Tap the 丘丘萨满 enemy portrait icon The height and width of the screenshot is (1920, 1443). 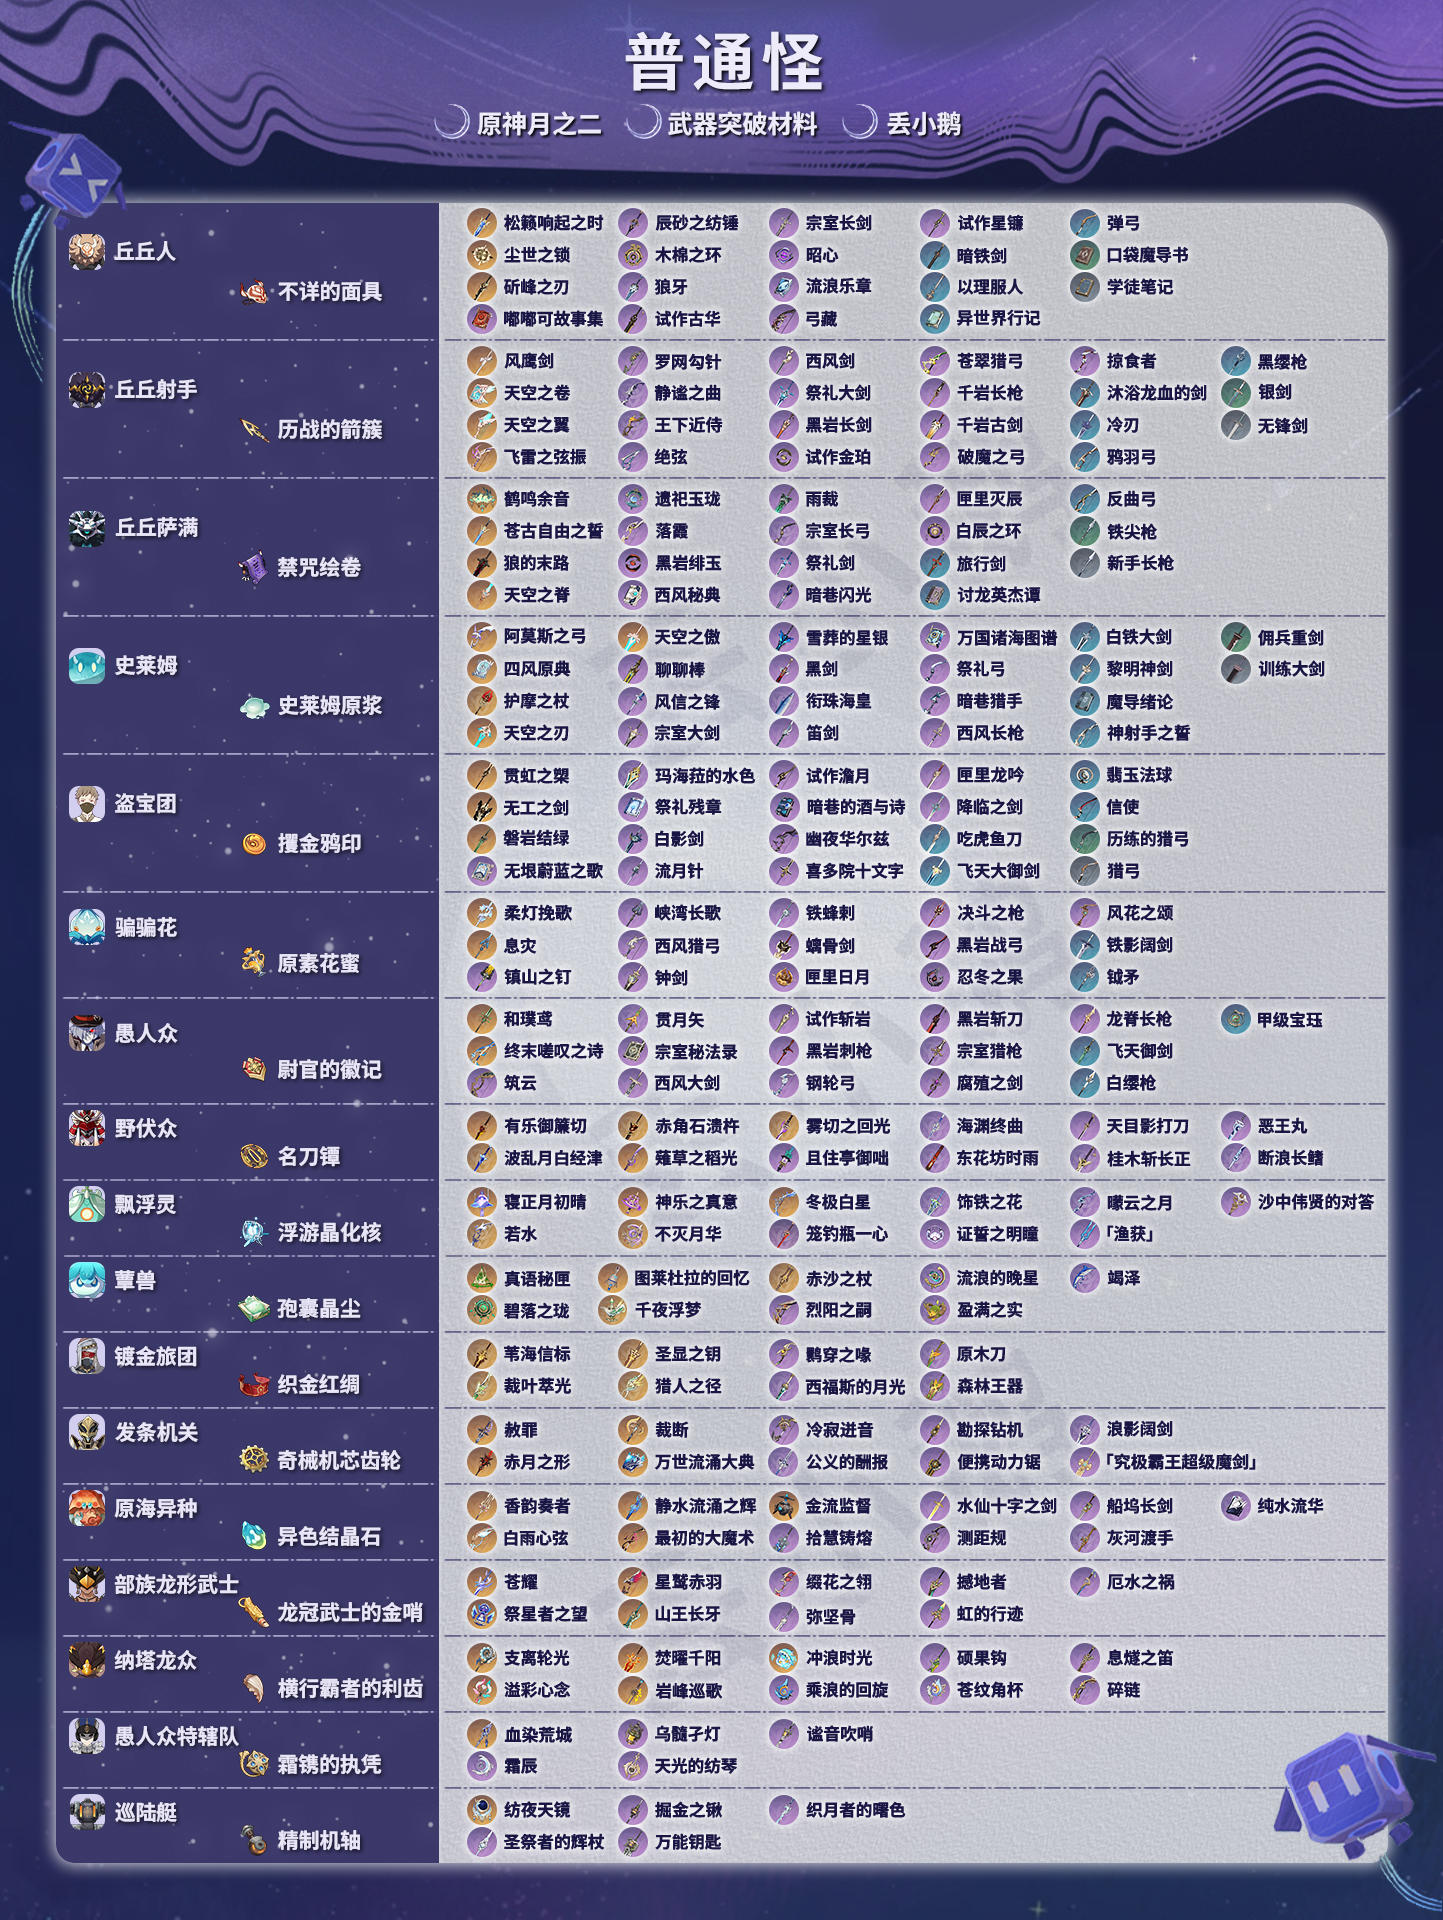[x=87, y=527]
